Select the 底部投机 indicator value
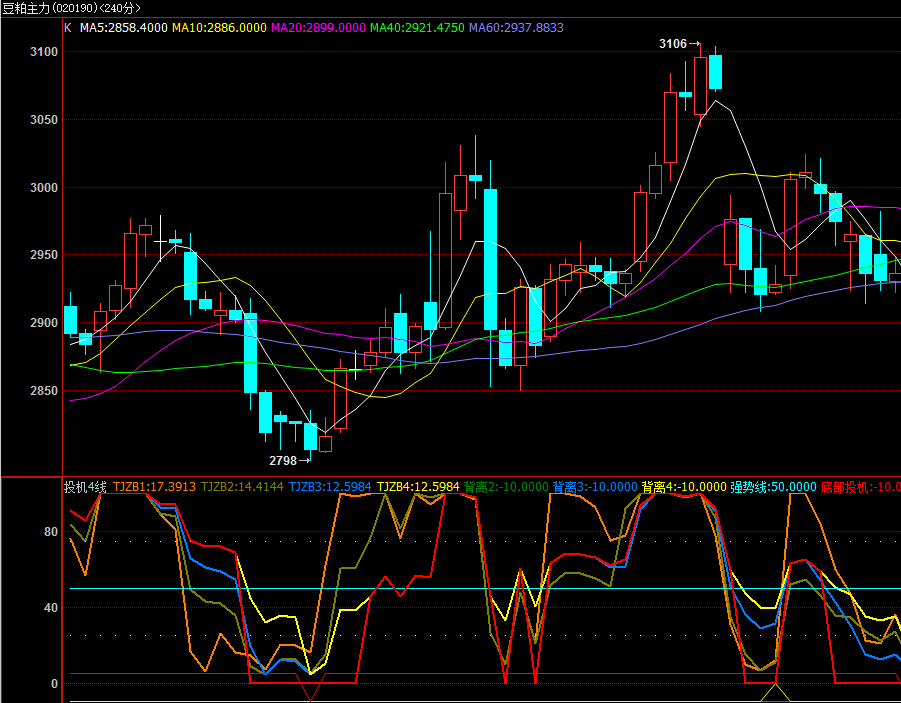This screenshot has width=901, height=703. (x=860, y=487)
